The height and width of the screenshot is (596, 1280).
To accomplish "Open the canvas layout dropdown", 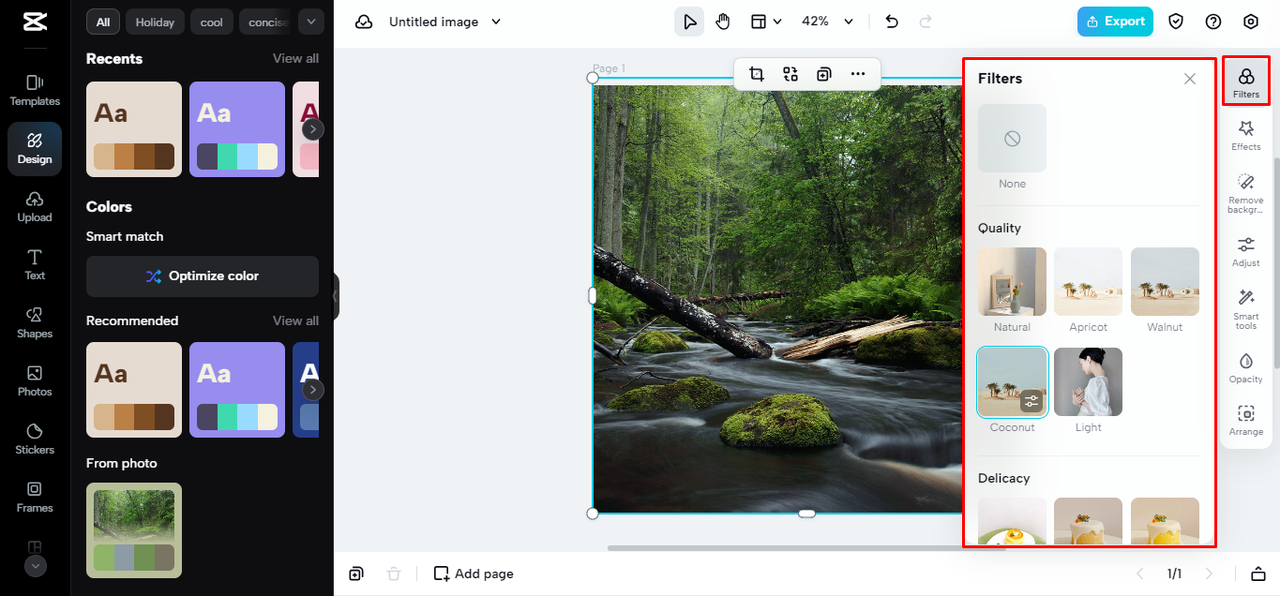I will pyautogui.click(x=766, y=22).
